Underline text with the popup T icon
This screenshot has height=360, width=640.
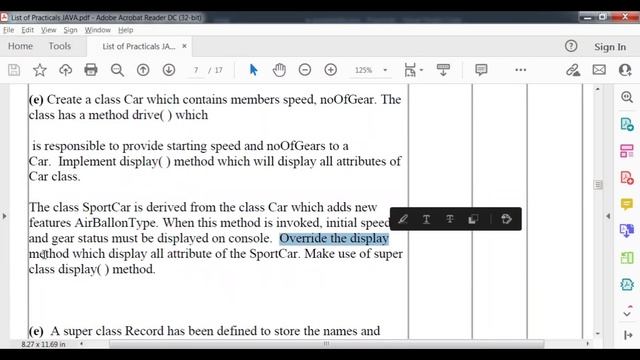click(x=426, y=219)
